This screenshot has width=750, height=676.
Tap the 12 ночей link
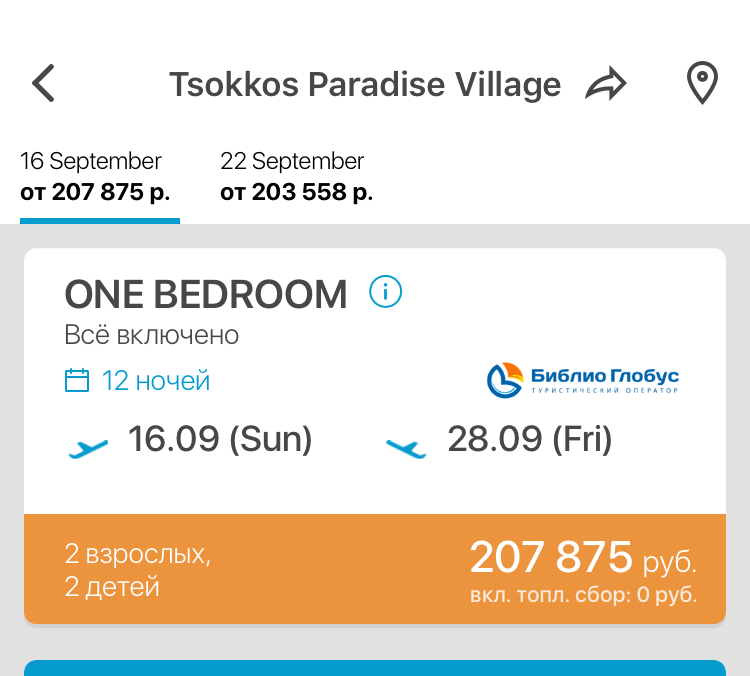[156, 381]
